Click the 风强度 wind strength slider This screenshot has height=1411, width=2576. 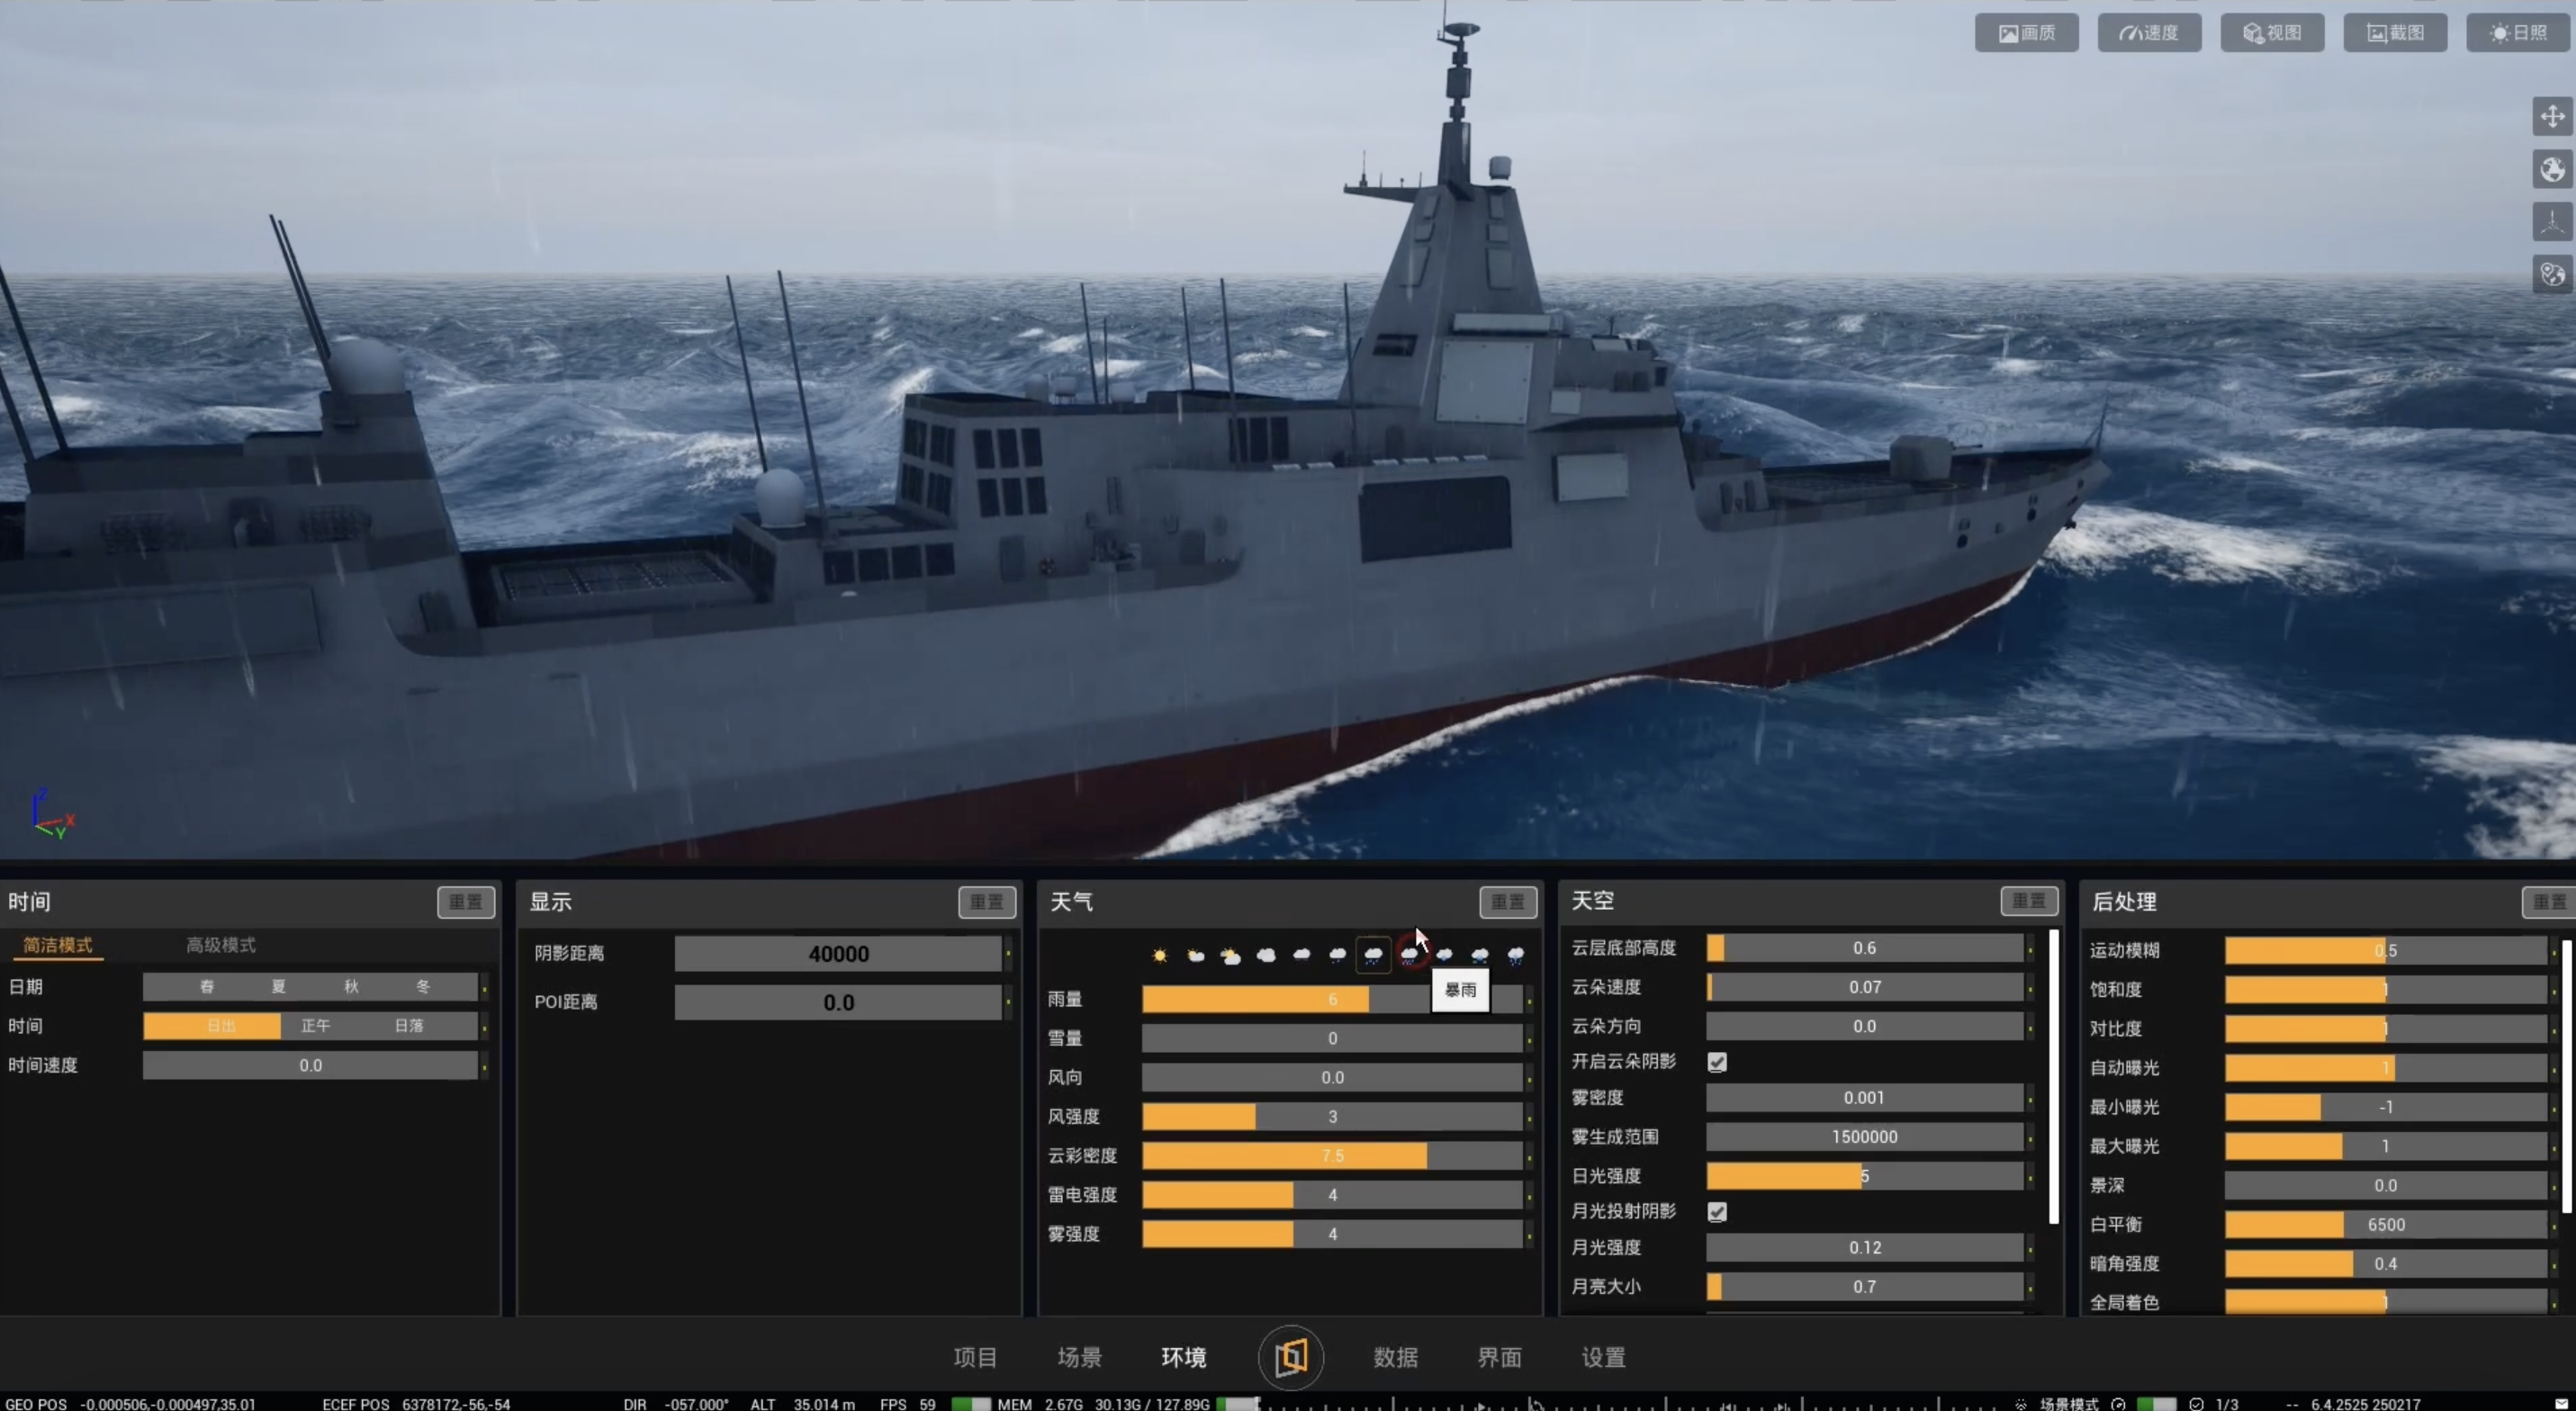[x=1331, y=1116]
